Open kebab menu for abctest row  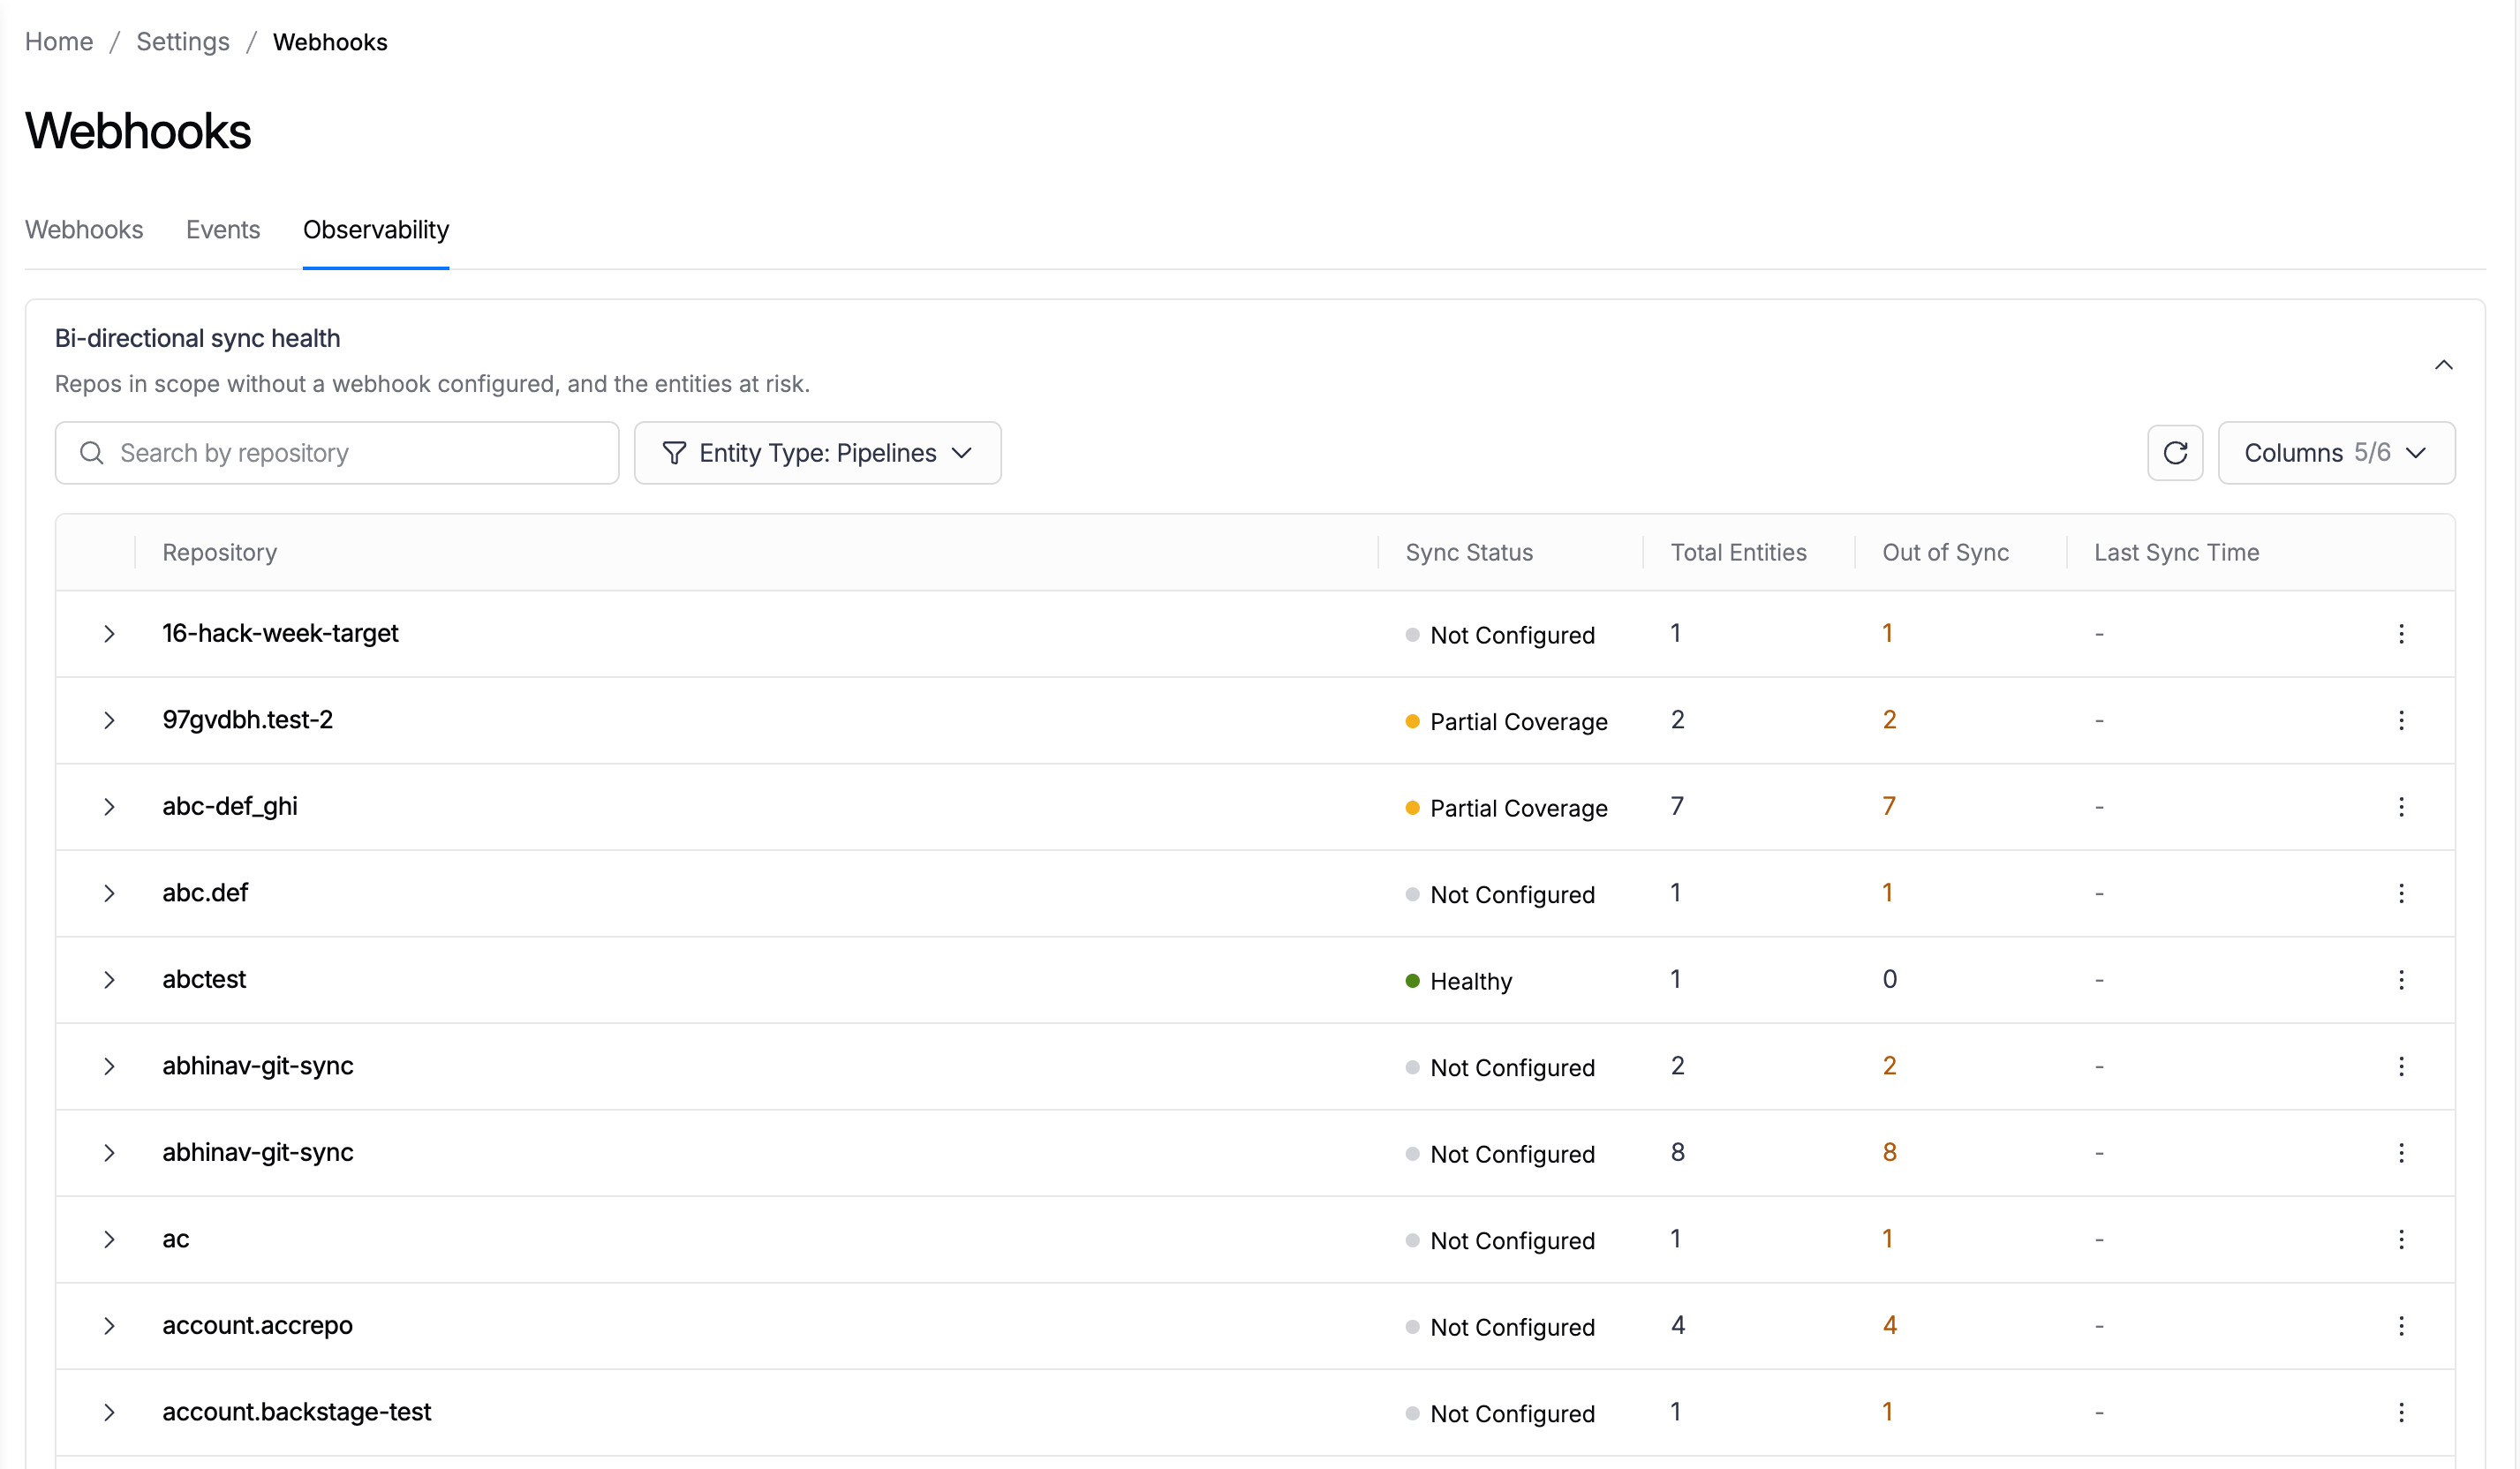[2401, 980]
